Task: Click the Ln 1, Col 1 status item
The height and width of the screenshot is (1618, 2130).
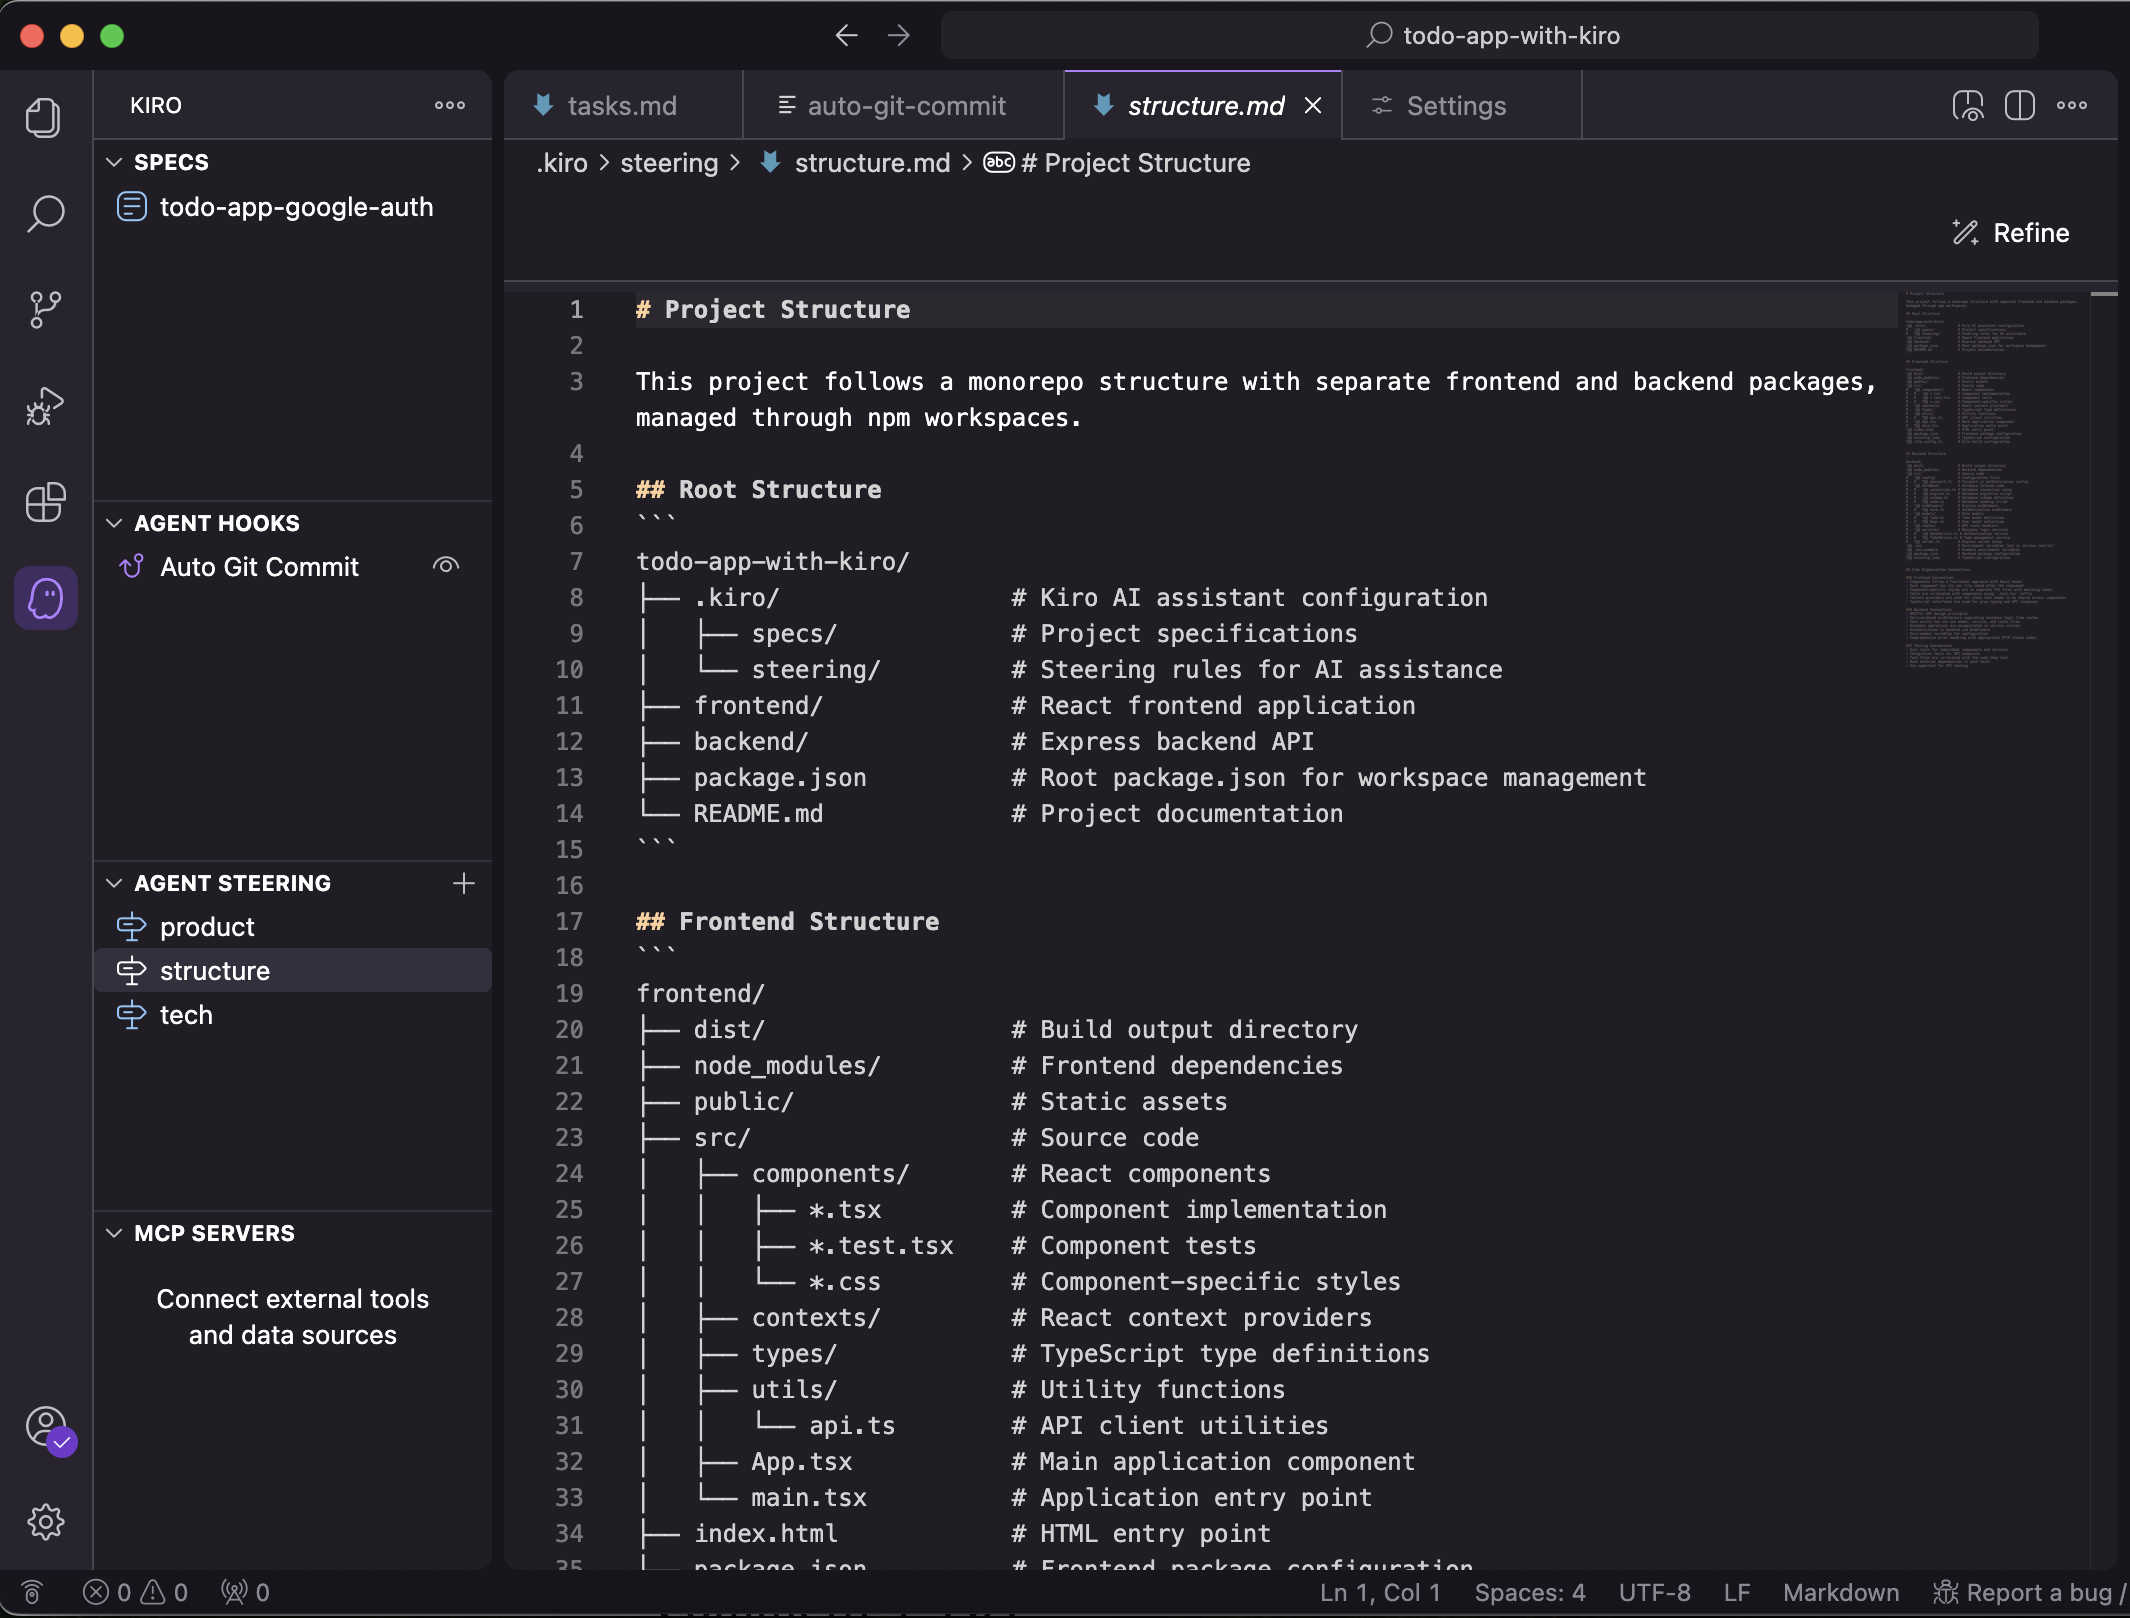Action: (x=1380, y=1592)
